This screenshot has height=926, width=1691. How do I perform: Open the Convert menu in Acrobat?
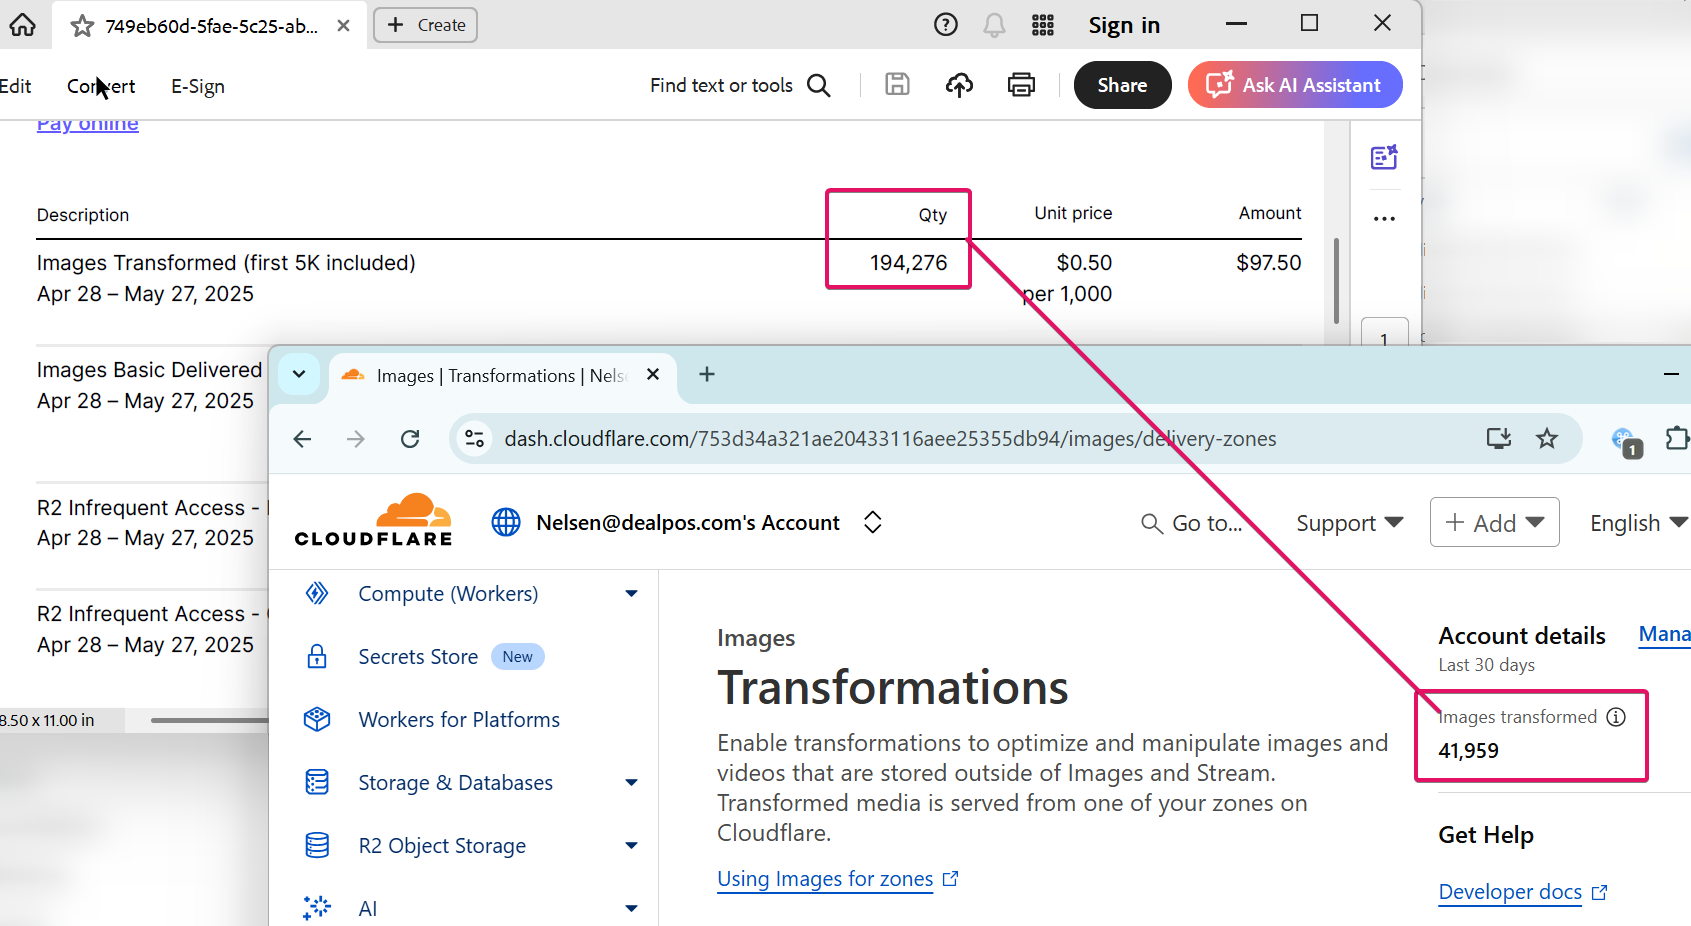tap(101, 86)
